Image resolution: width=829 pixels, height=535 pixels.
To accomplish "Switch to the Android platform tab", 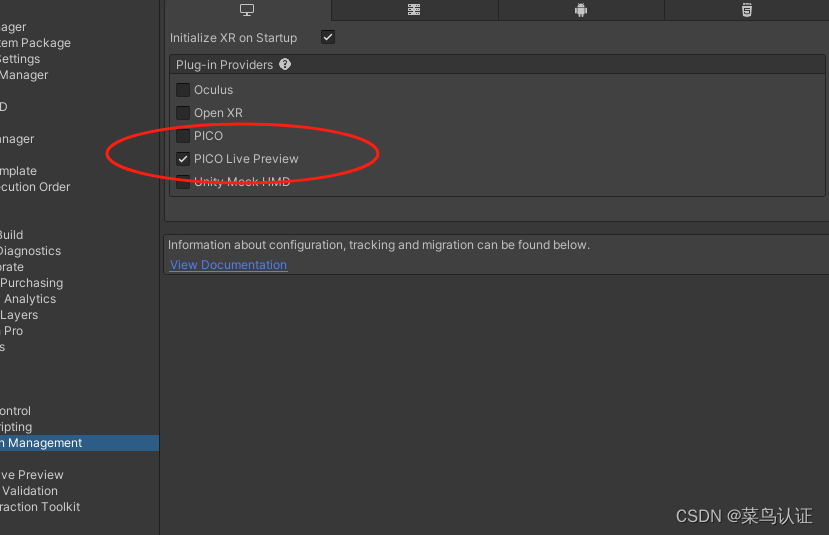I will [581, 10].
